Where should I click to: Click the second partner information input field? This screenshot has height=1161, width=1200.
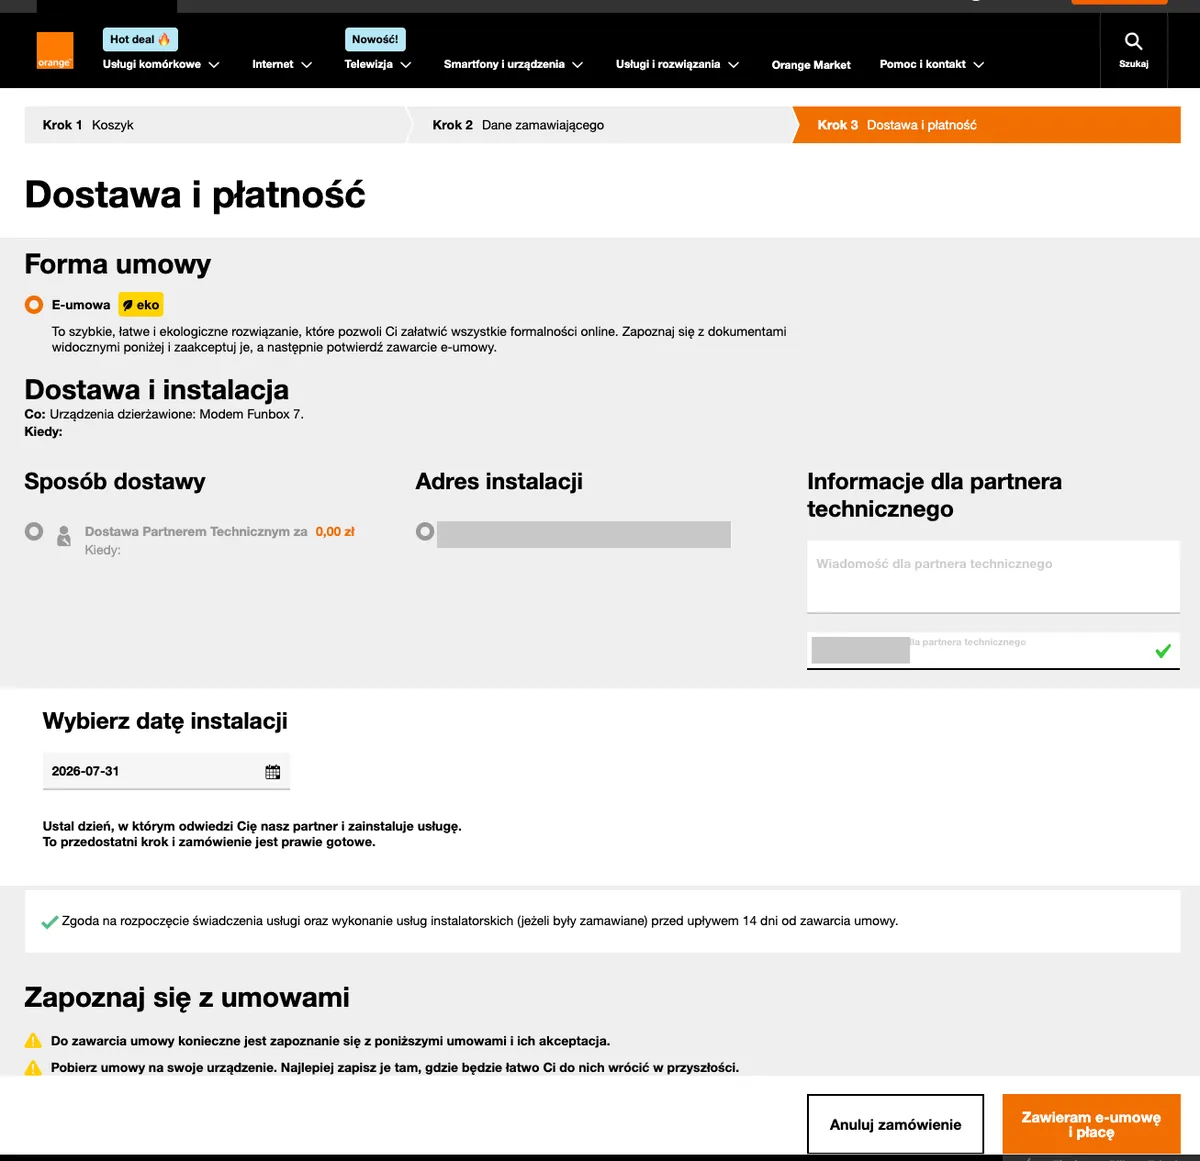tap(993, 651)
